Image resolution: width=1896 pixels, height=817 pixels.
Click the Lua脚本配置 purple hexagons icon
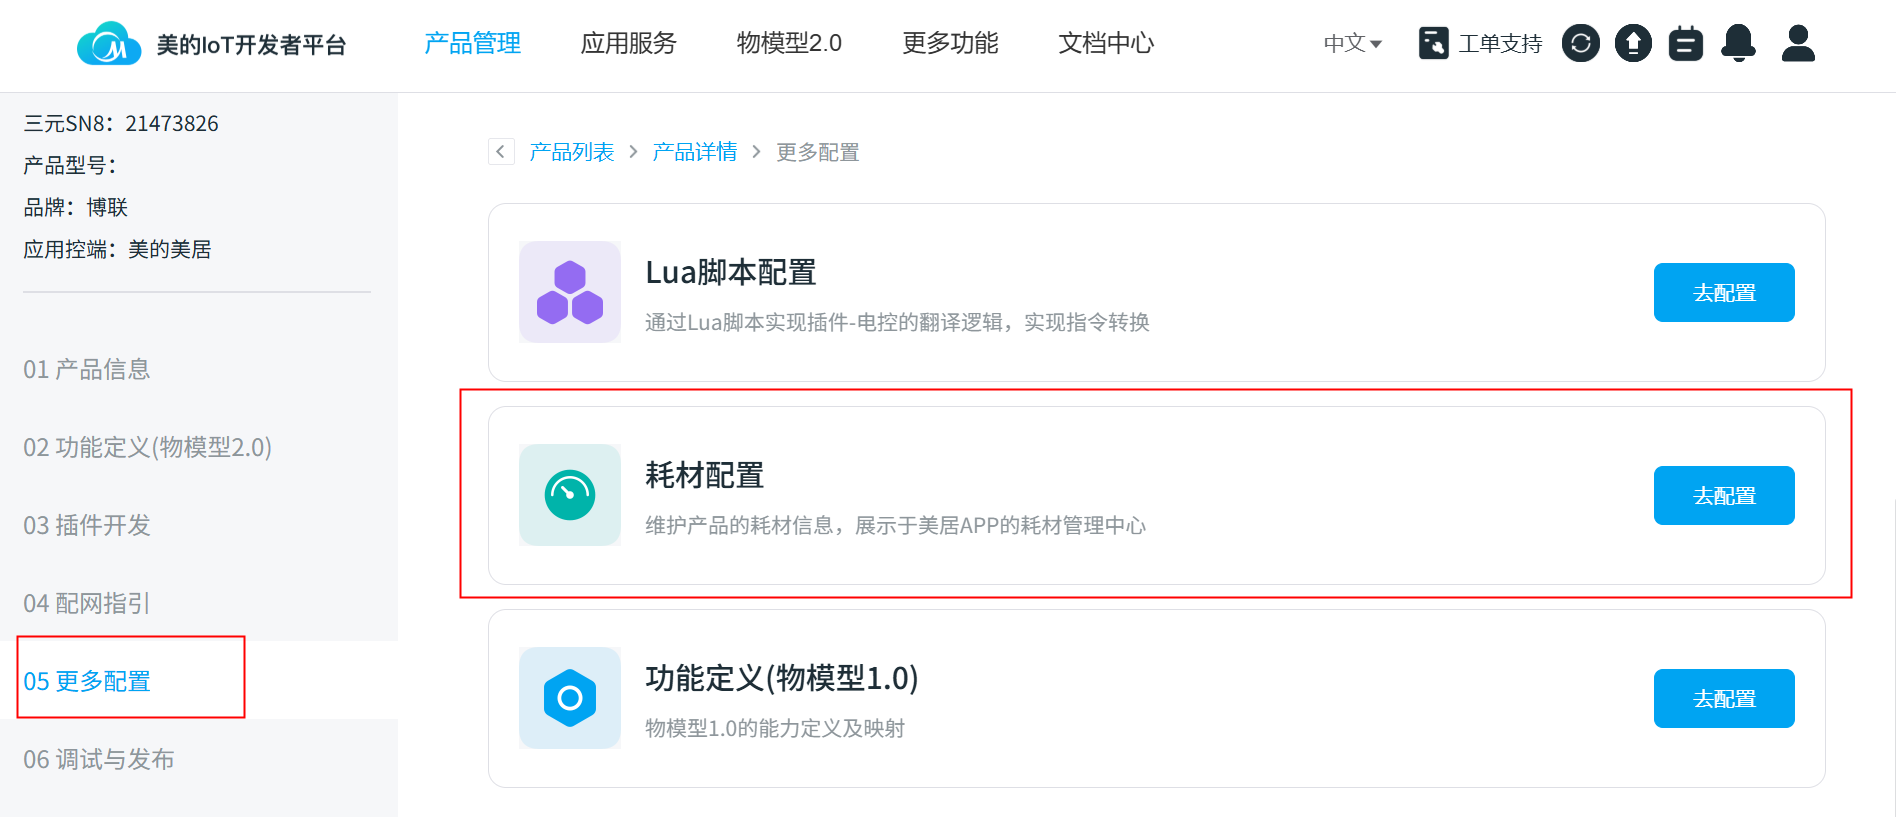[x=570, y=292]
